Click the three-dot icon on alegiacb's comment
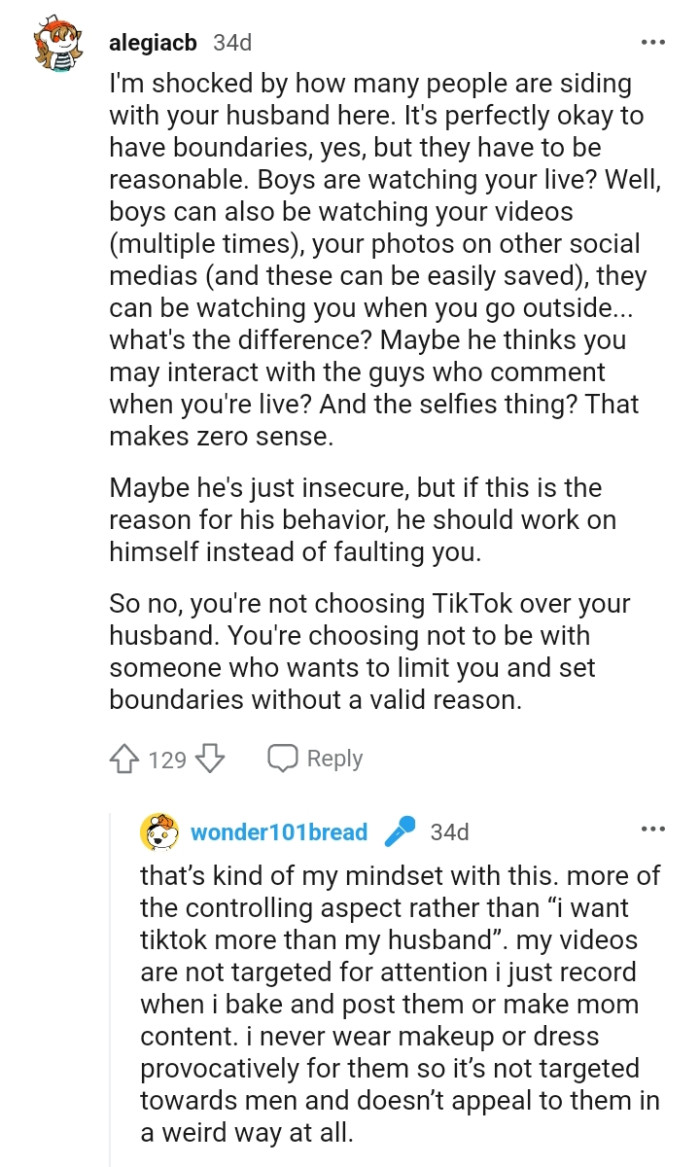 (652, 40)
